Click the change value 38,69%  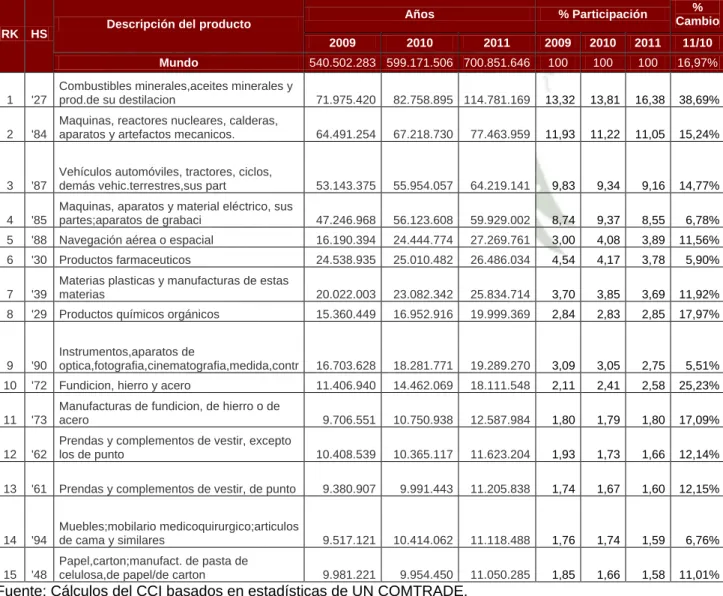coord(699,100)
